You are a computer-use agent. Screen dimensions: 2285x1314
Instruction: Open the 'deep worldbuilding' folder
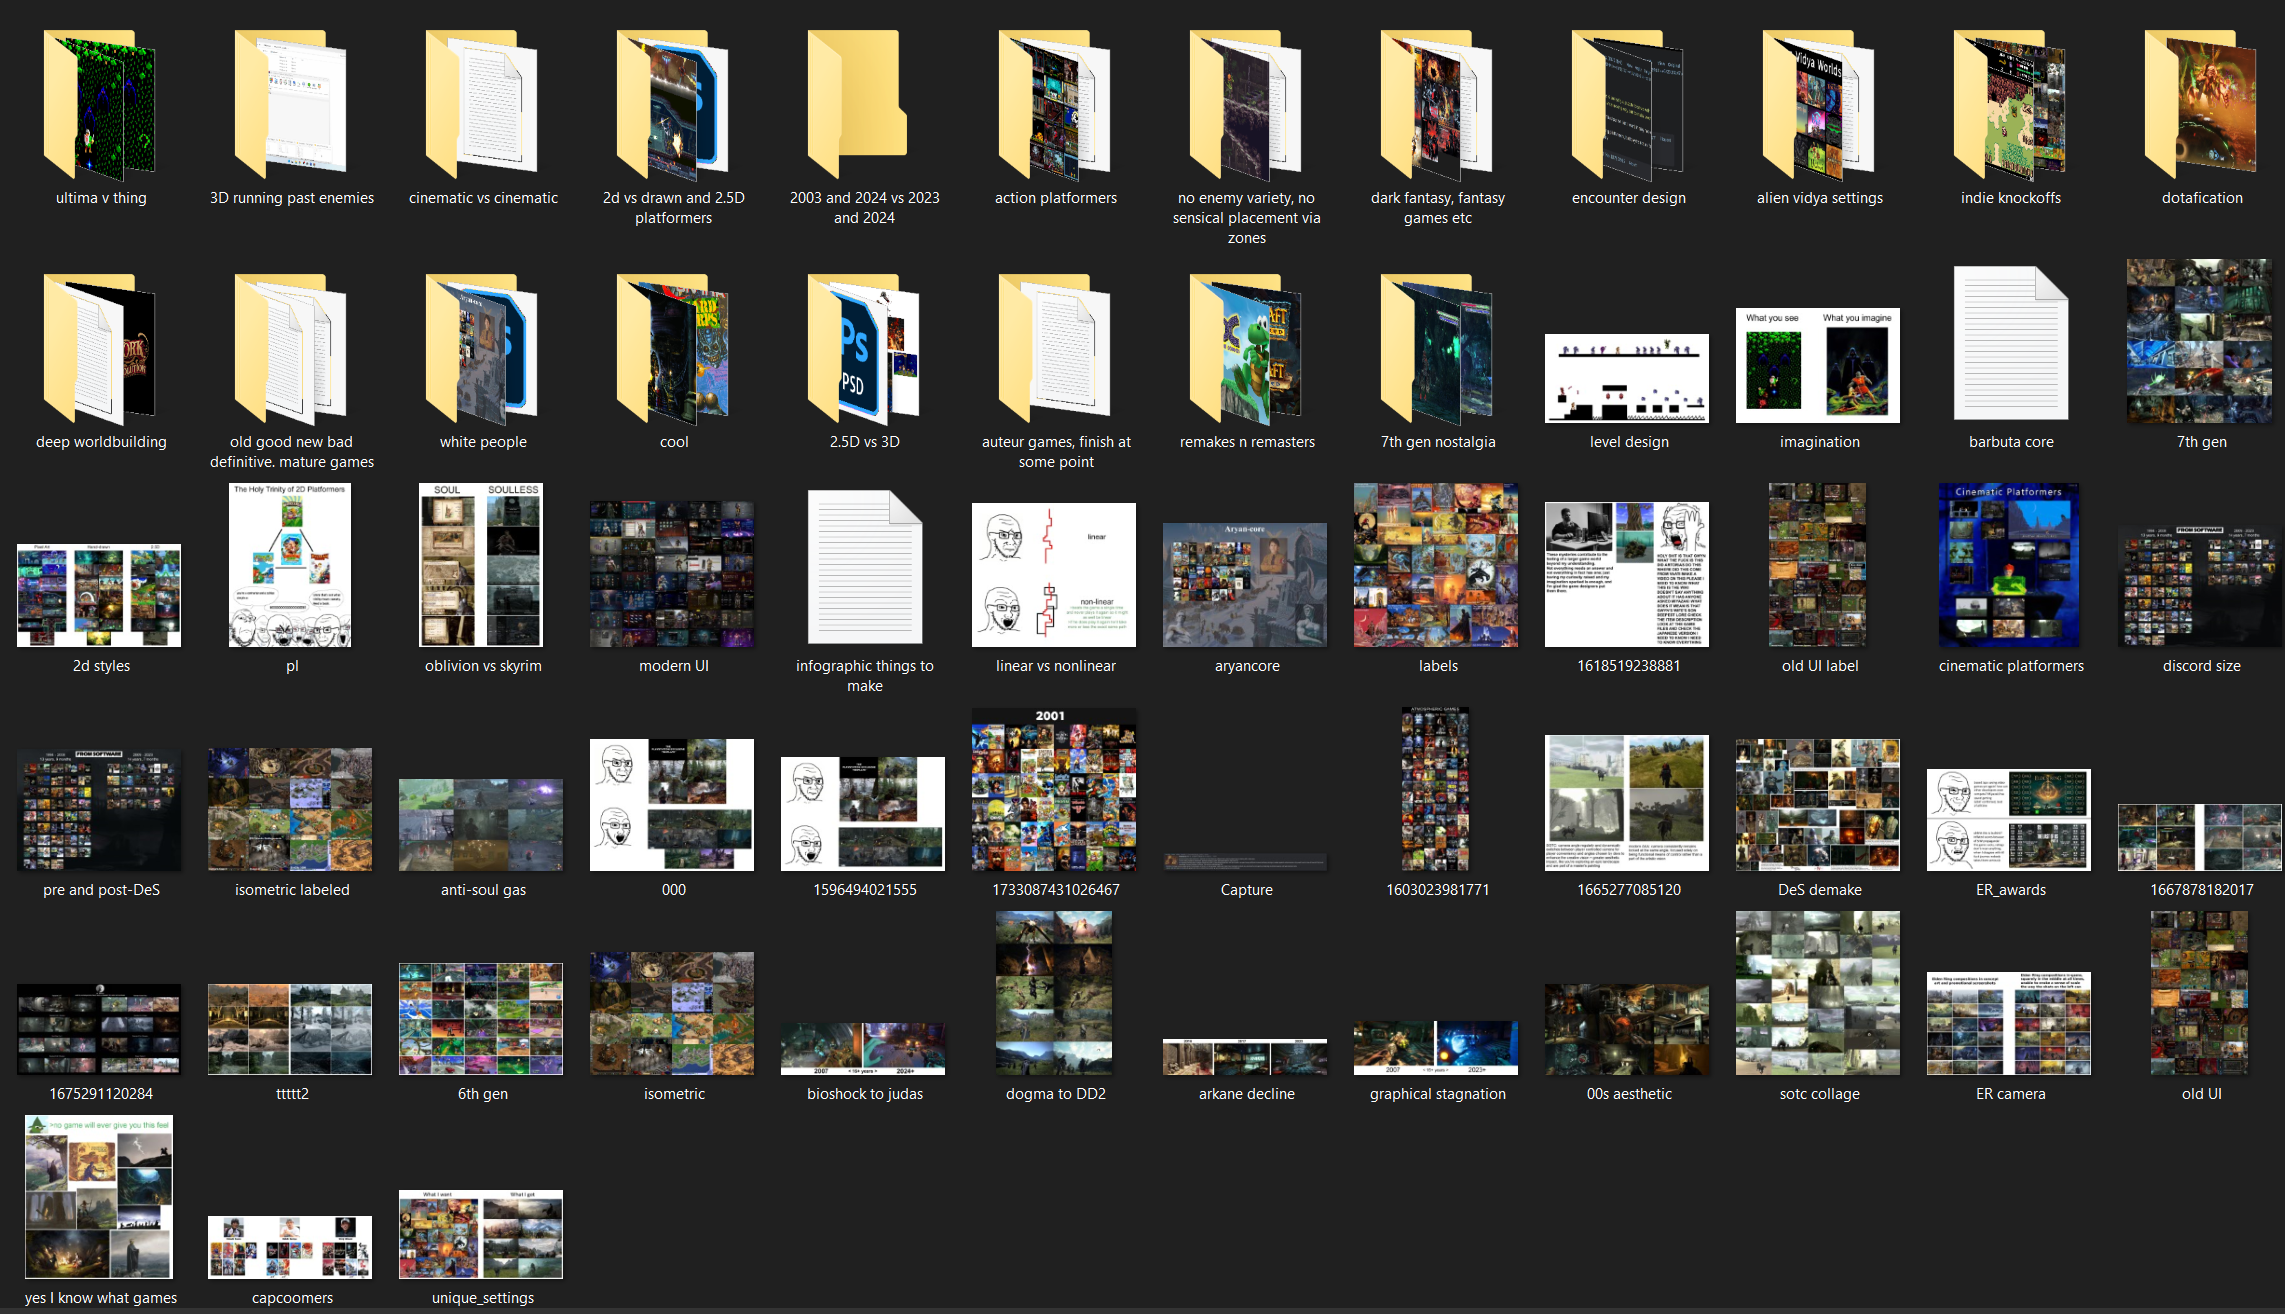coord(100,348)
